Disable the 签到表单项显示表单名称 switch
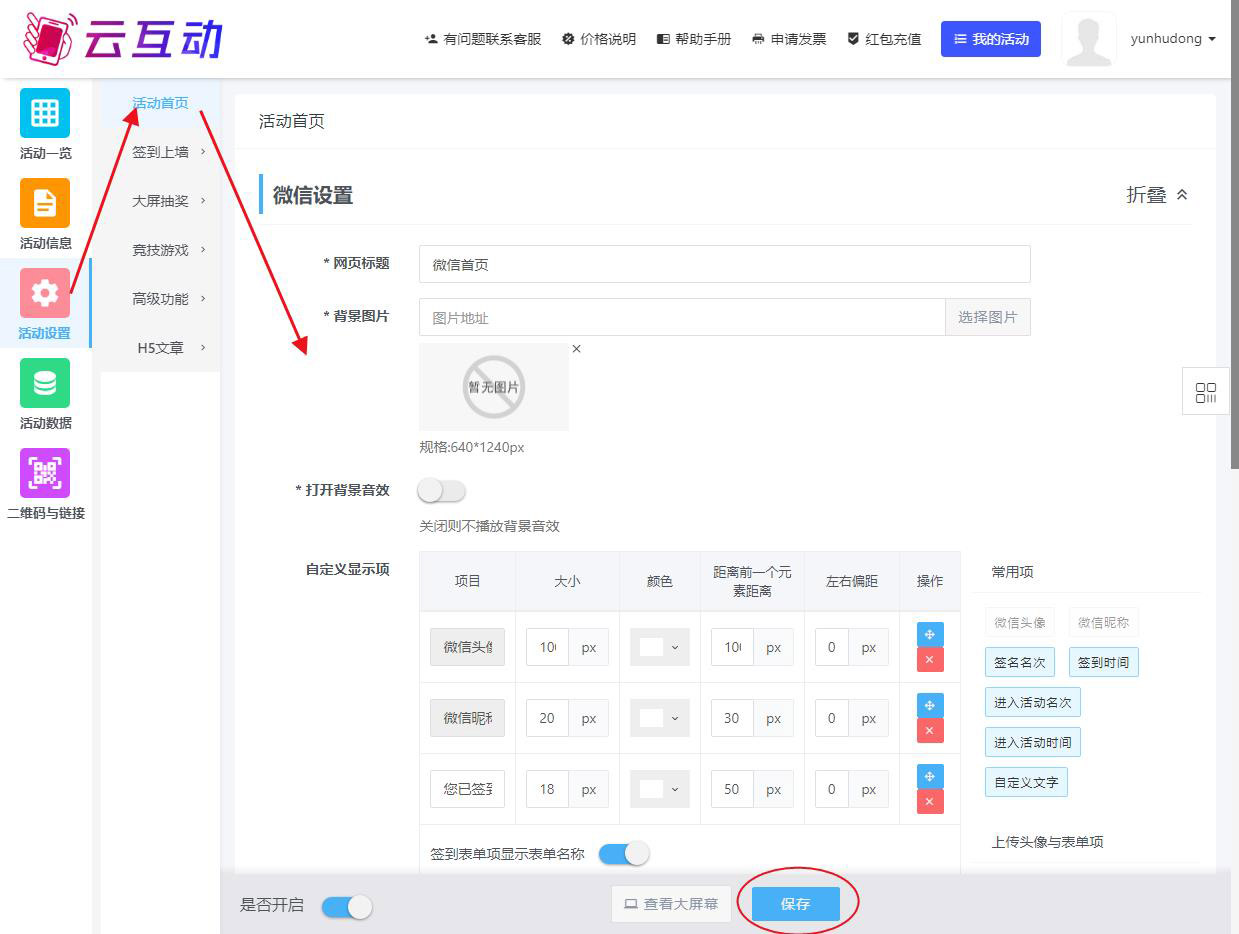Viewport: 1239px width, 934px height. tap(624, 854)
